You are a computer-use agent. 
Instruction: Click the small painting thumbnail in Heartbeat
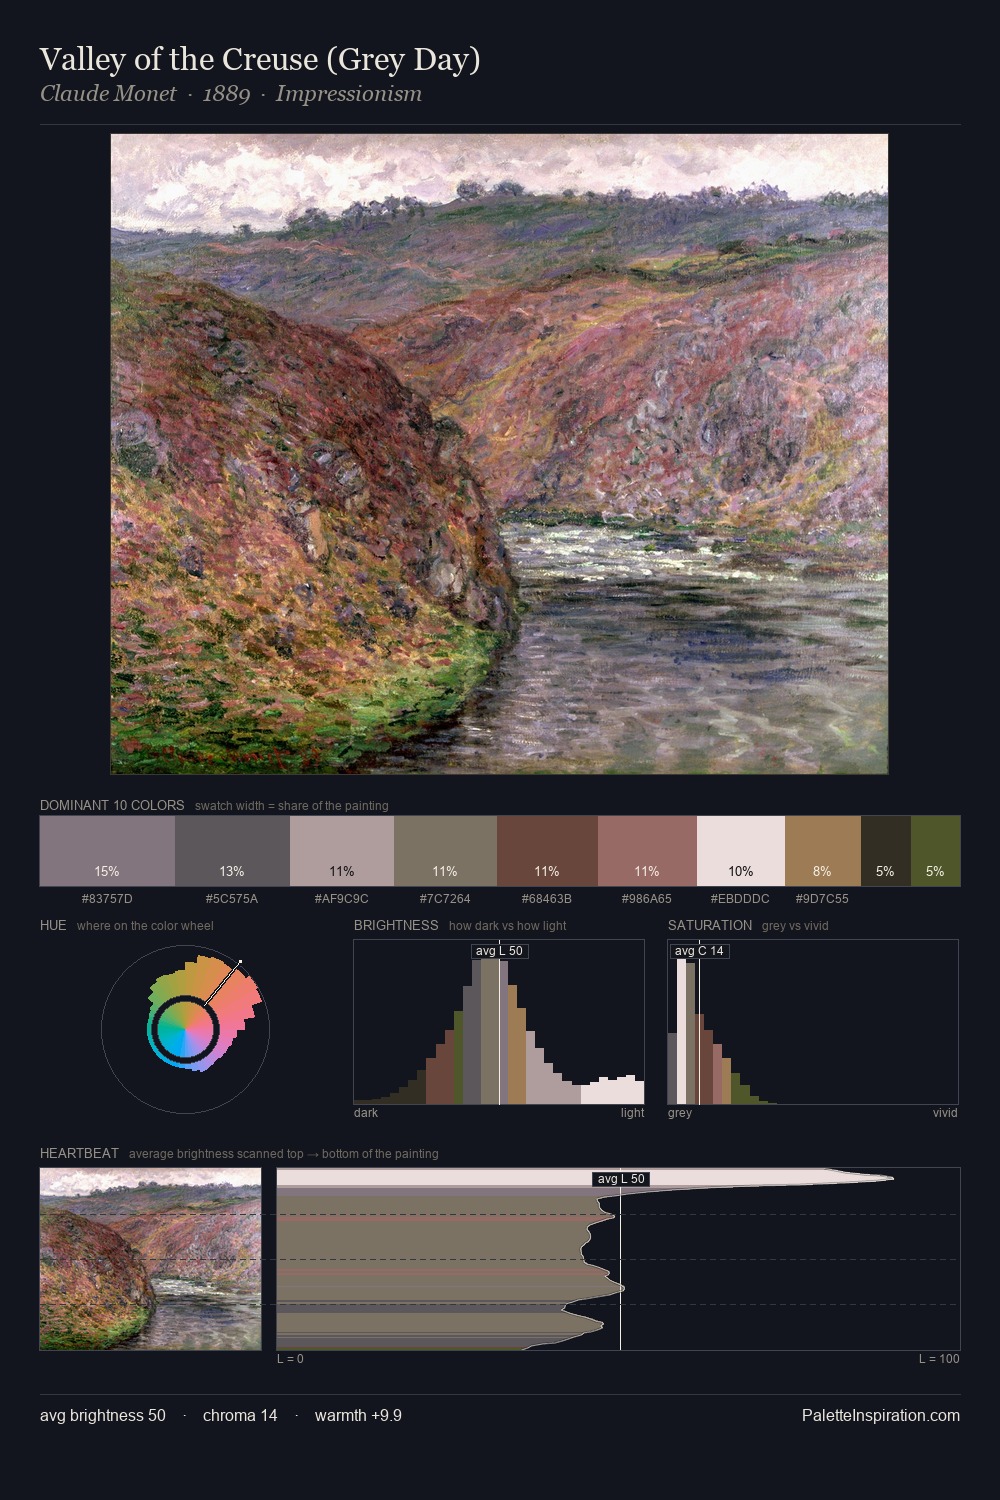[x=150, y=1259]
